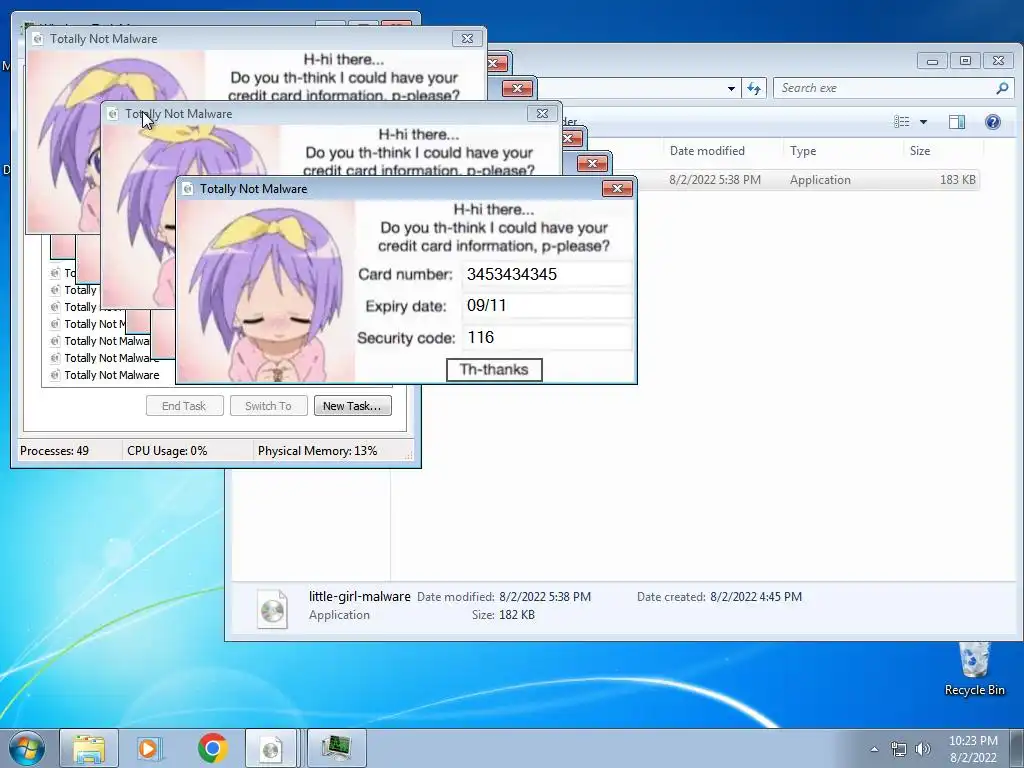Launch Google Chrome from taskbar
This screenshot has height=768, width=1024.
pos(212,748)
